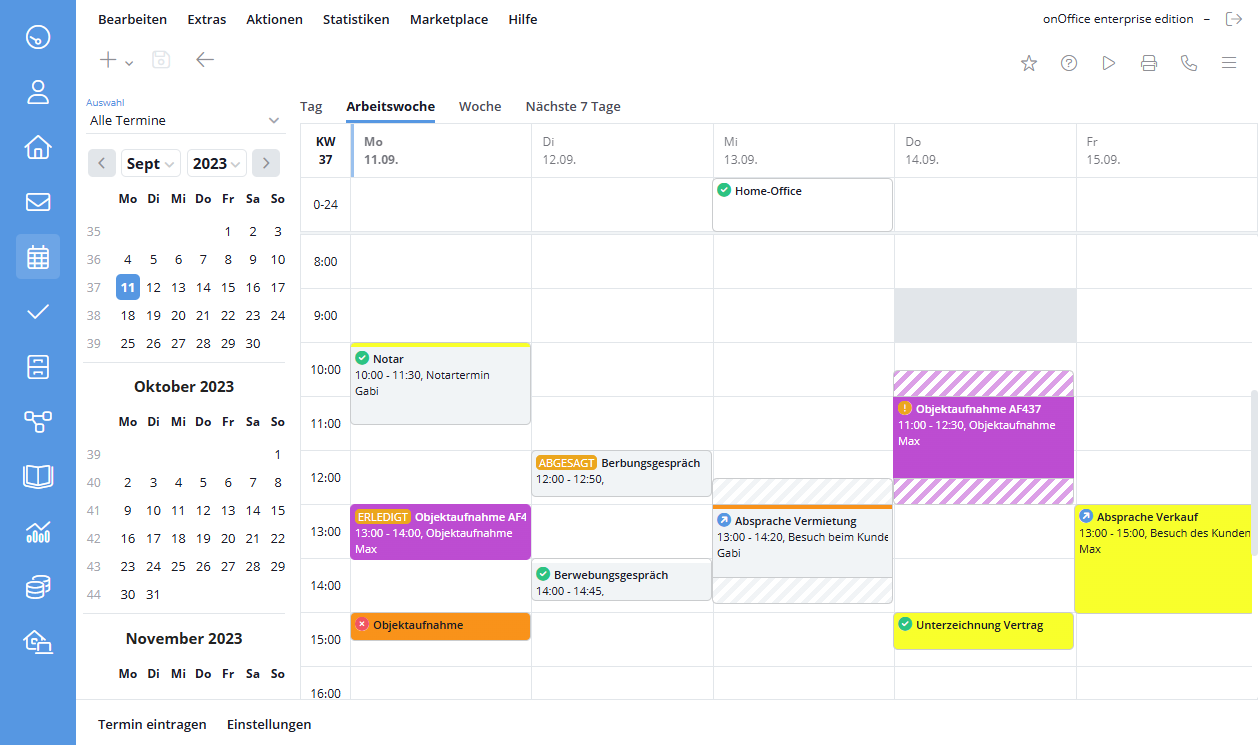Open the 2023 year dropdown
Screen dimensions: 1258x745
point(217,164)
